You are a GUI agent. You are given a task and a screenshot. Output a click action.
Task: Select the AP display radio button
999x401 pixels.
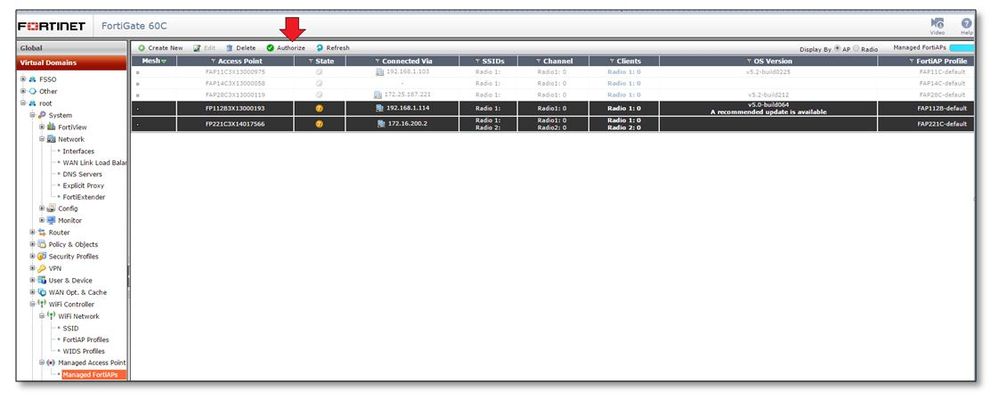[837, 48]
